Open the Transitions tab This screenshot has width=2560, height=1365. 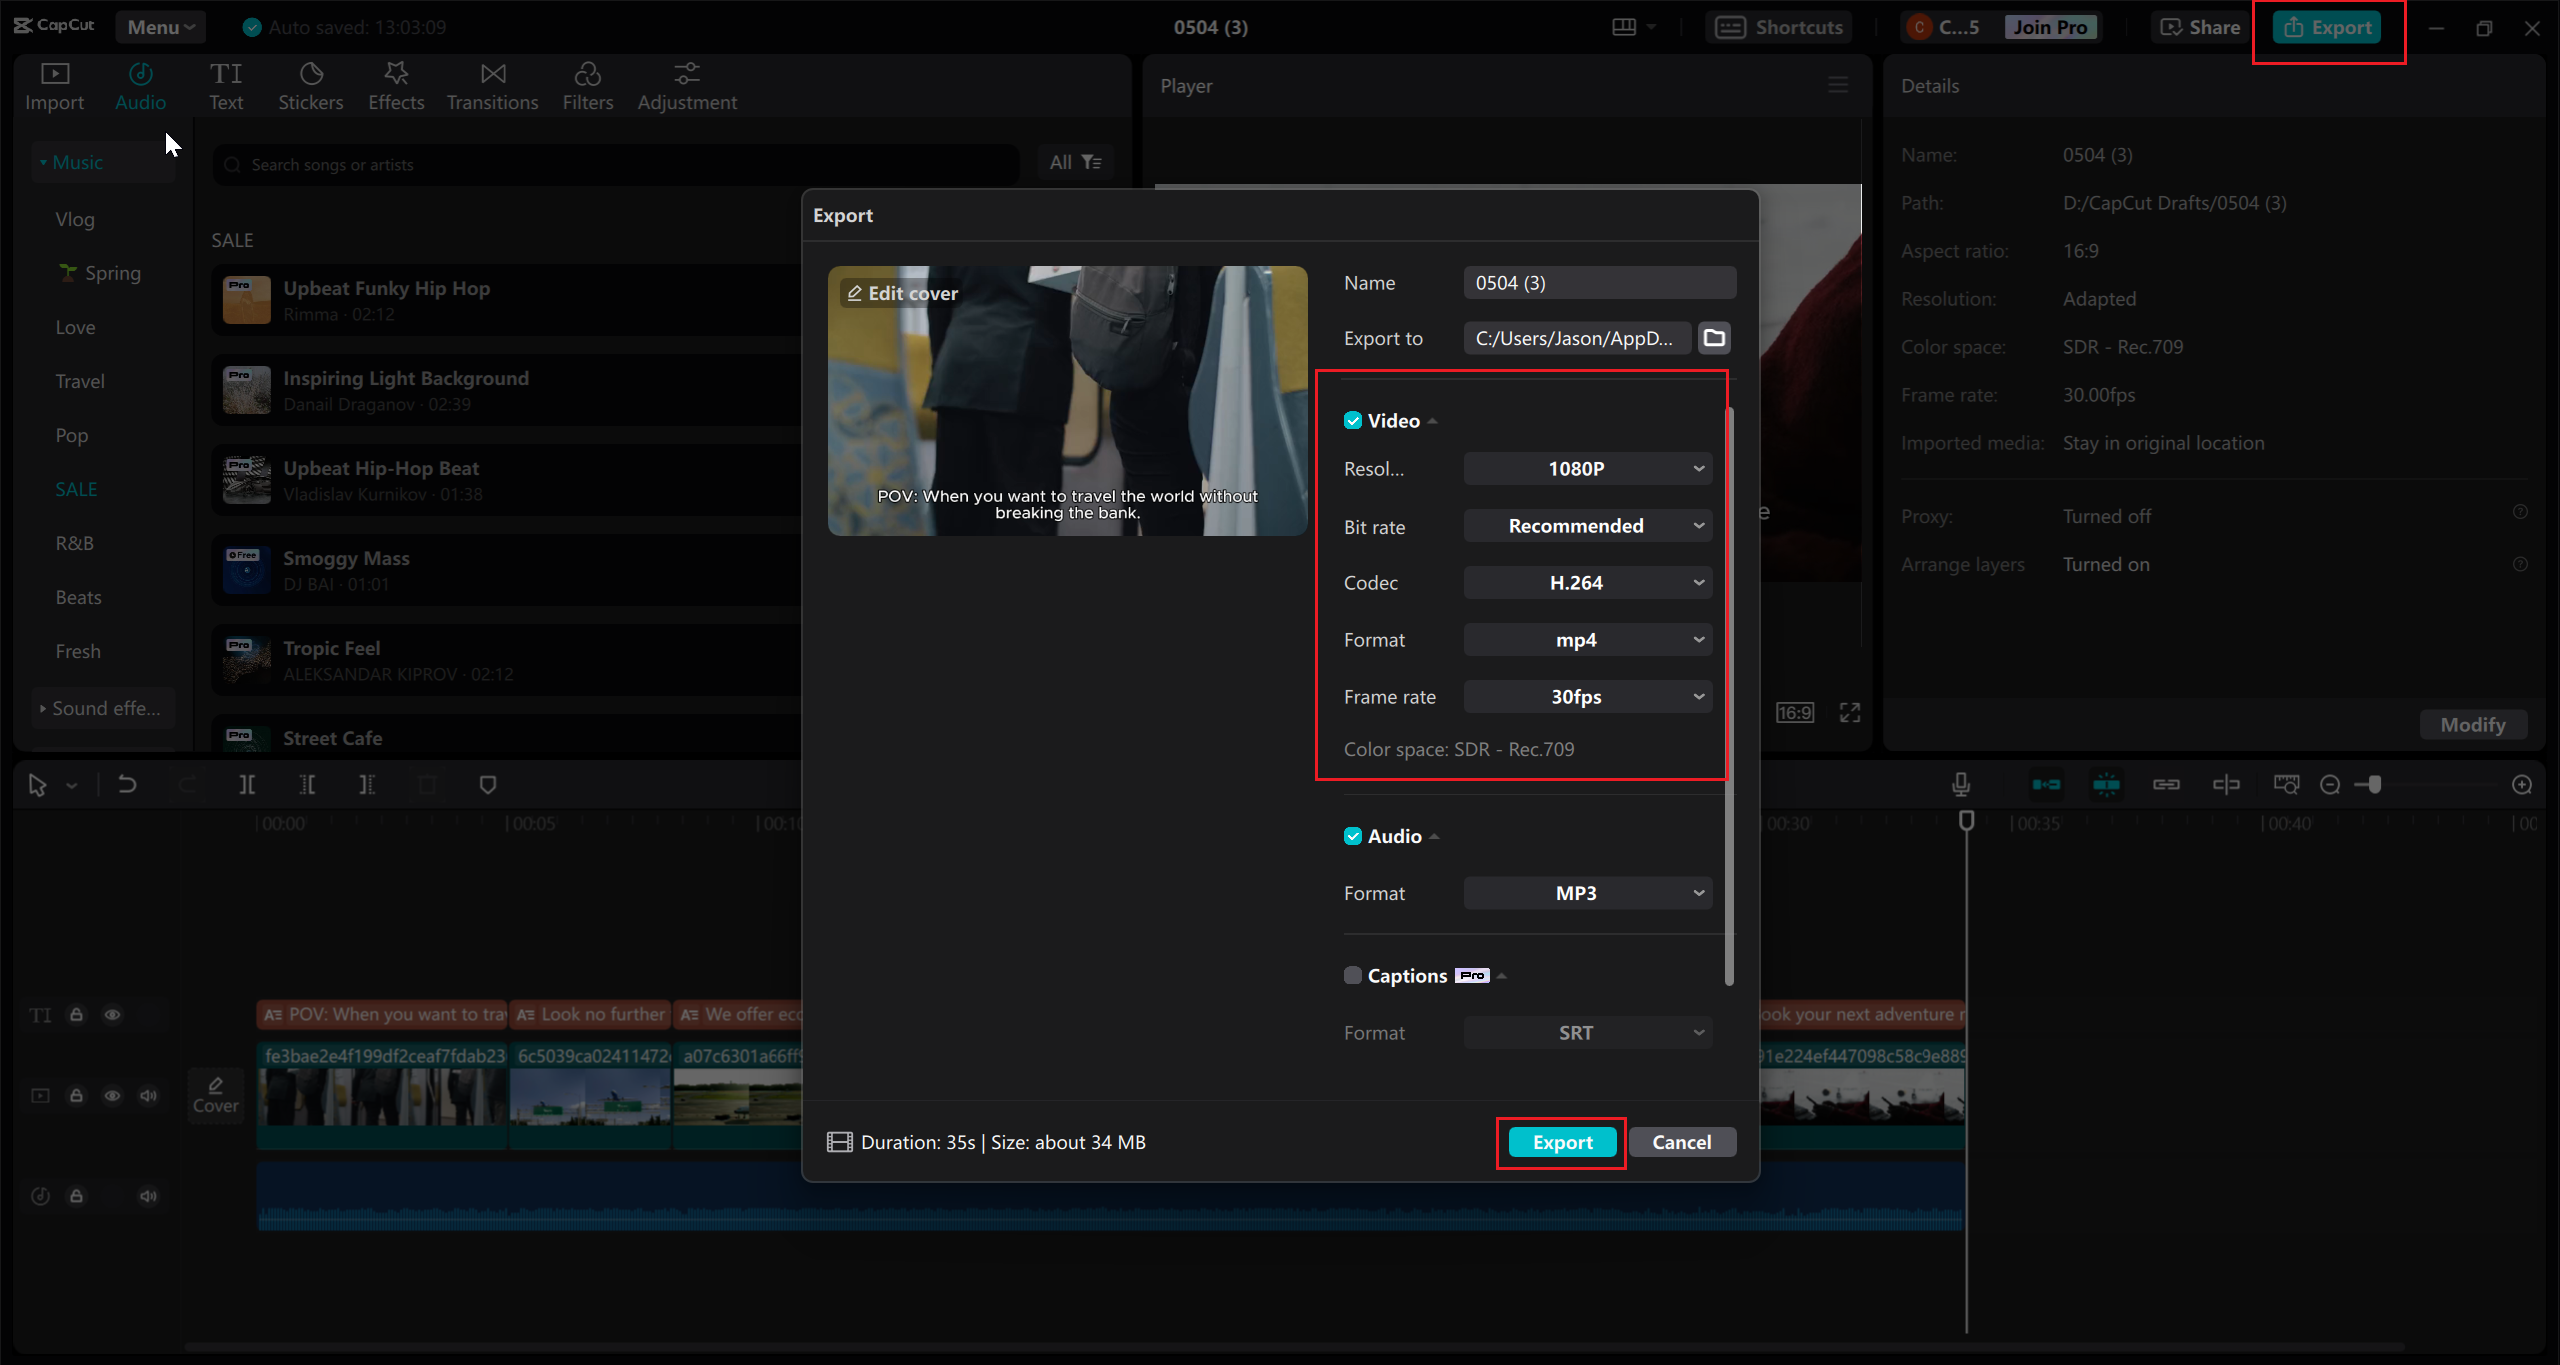pyautogui.click(x=492, y=86)
